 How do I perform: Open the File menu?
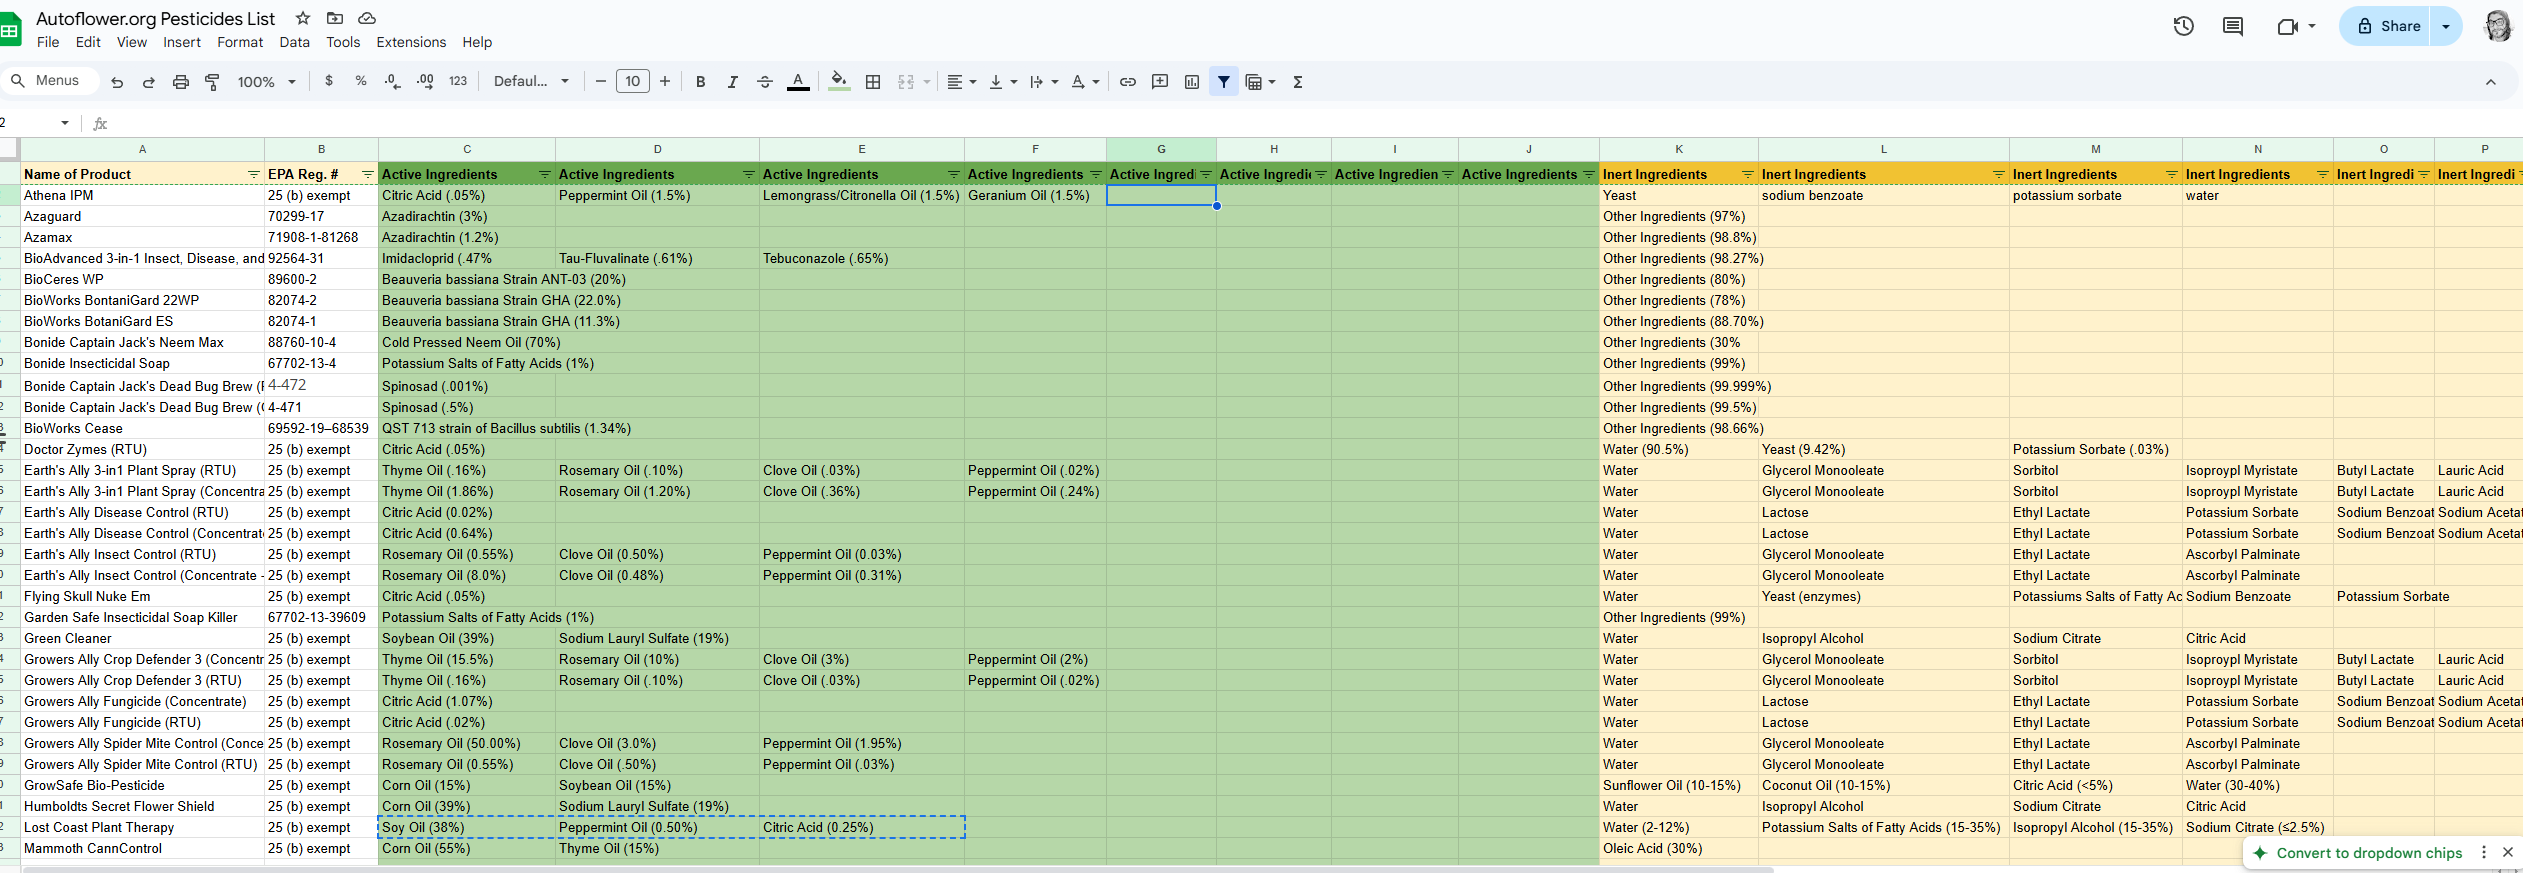point(48,42)
